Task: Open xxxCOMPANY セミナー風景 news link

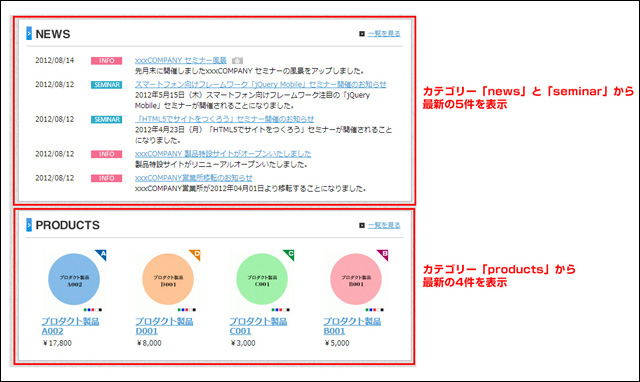Action: (181, 60)
